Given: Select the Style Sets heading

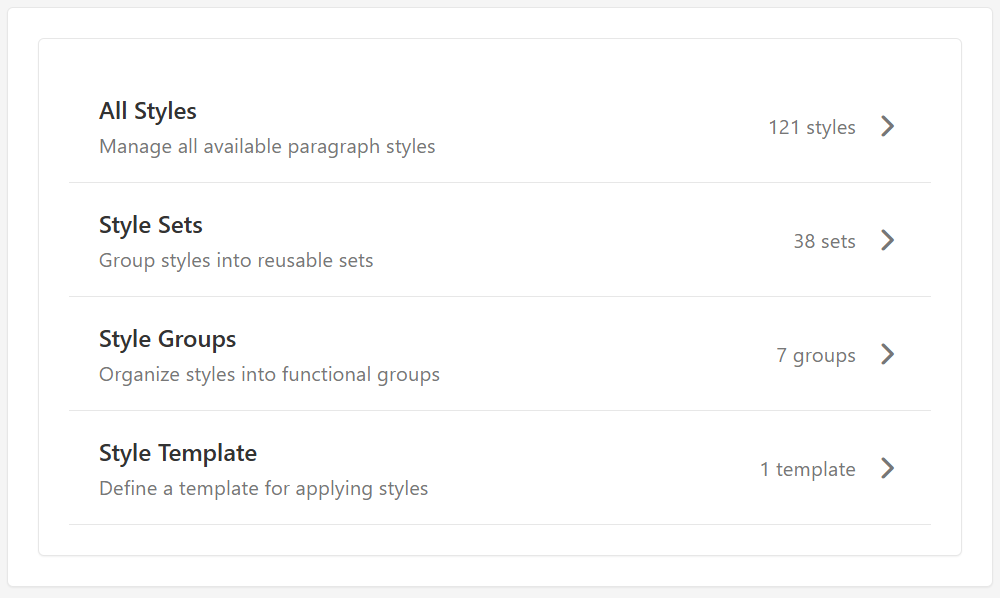Looking at the screenshot, I should [x=150, y=225].
